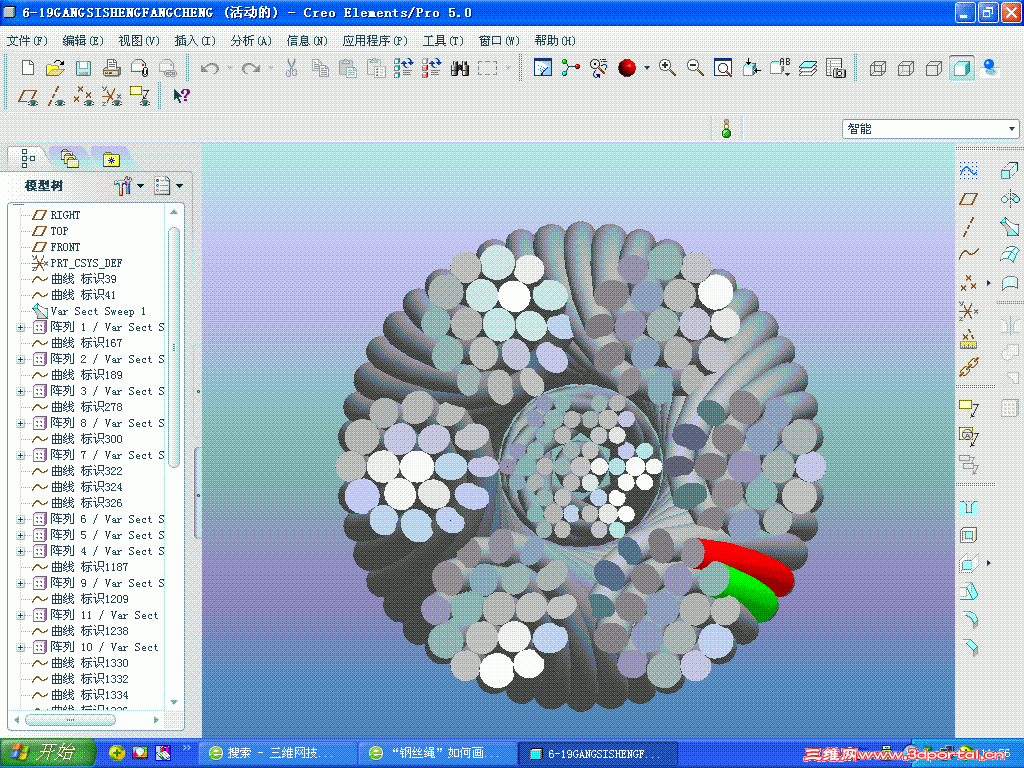Click the red spin center icon
The height and width of the screenshot is (768, 1024).
coord(627,68)
